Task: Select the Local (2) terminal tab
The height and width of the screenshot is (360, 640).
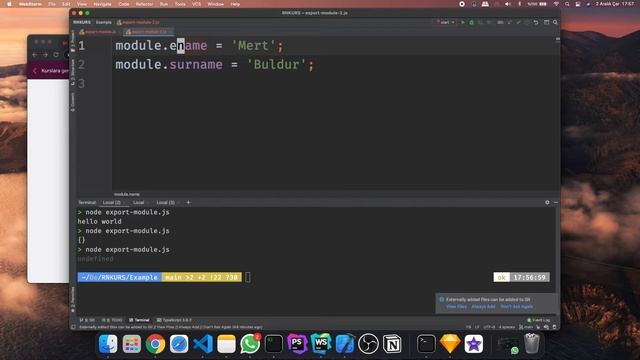Action: click(x=111, y=202)
